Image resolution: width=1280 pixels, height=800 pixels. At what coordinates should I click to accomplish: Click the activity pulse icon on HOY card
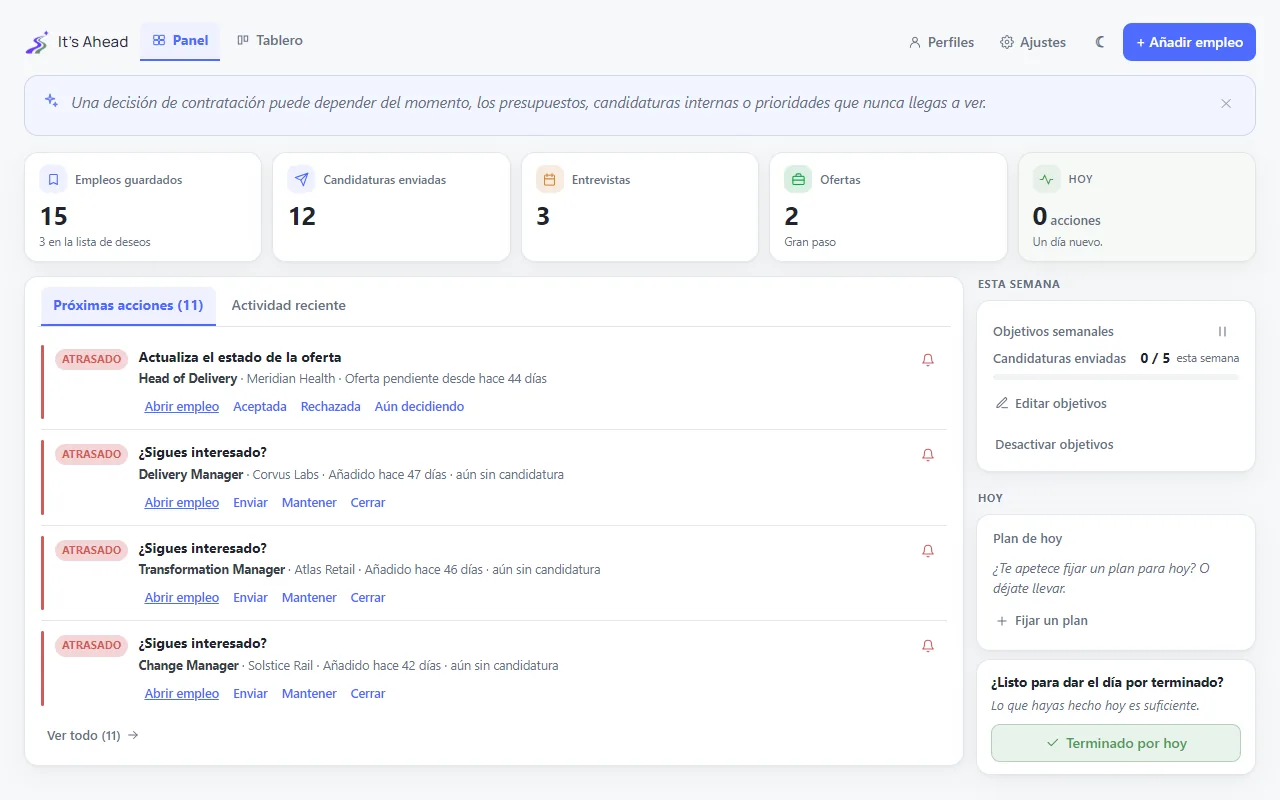click(x=1046, y=180)
